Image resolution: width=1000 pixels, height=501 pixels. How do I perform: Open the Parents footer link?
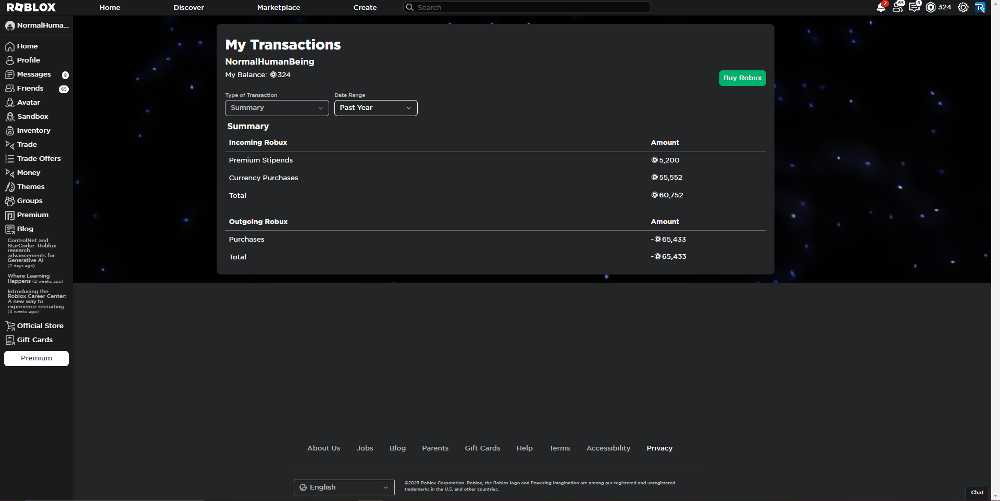435,448
